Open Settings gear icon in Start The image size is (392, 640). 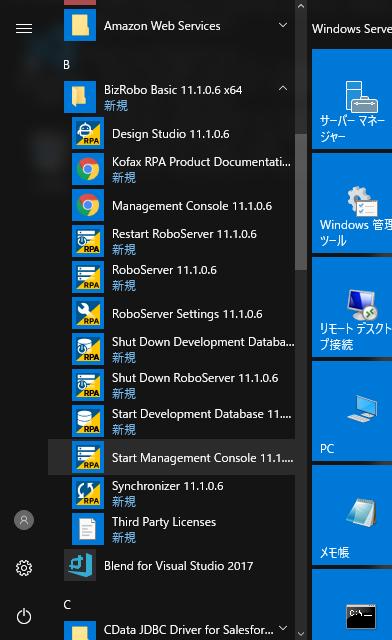click(24, 568)
